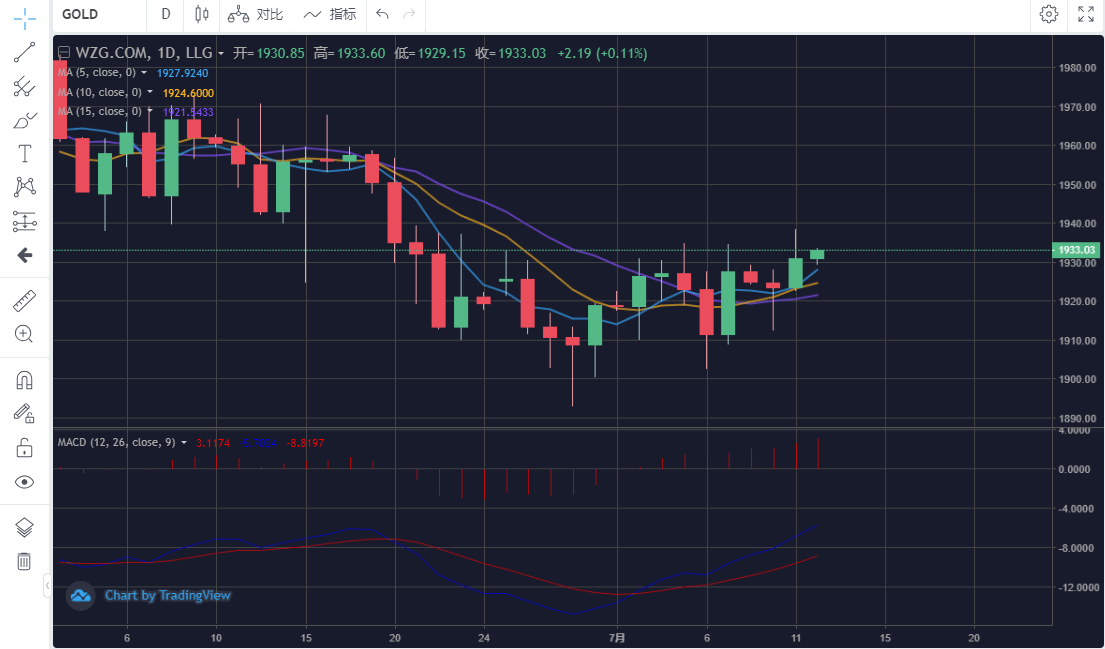
Task: Hide all drawings with eye icon
Action: point(25,482)
